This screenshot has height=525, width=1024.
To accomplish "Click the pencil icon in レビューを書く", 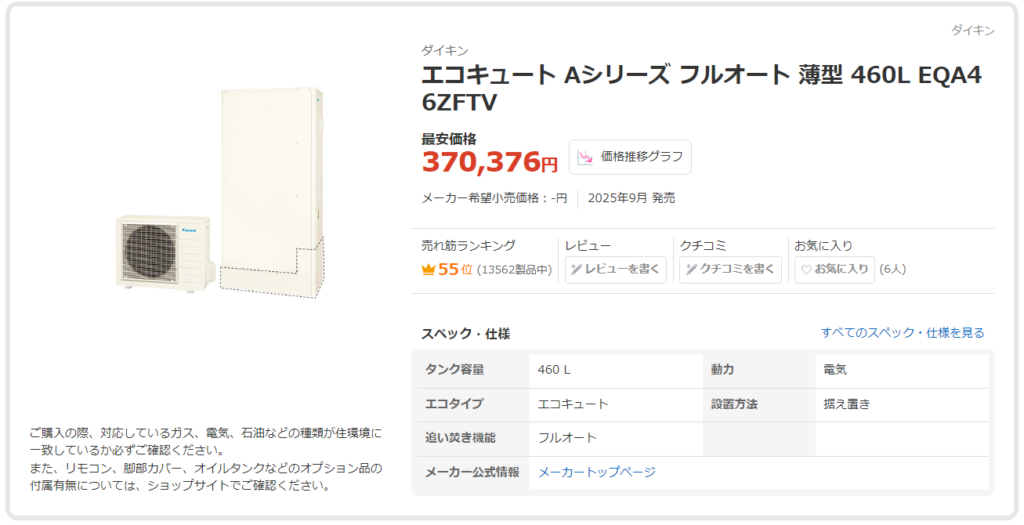I will pos(577,269).
